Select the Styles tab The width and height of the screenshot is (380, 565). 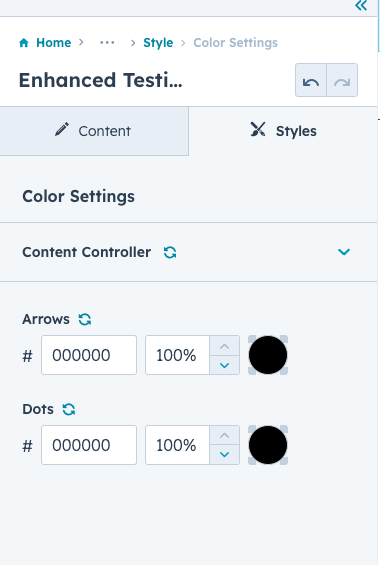(x=283, y=131)
